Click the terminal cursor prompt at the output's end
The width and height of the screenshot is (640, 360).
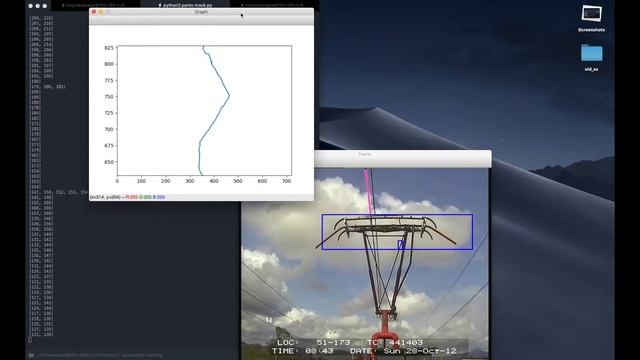click(30, 340)
